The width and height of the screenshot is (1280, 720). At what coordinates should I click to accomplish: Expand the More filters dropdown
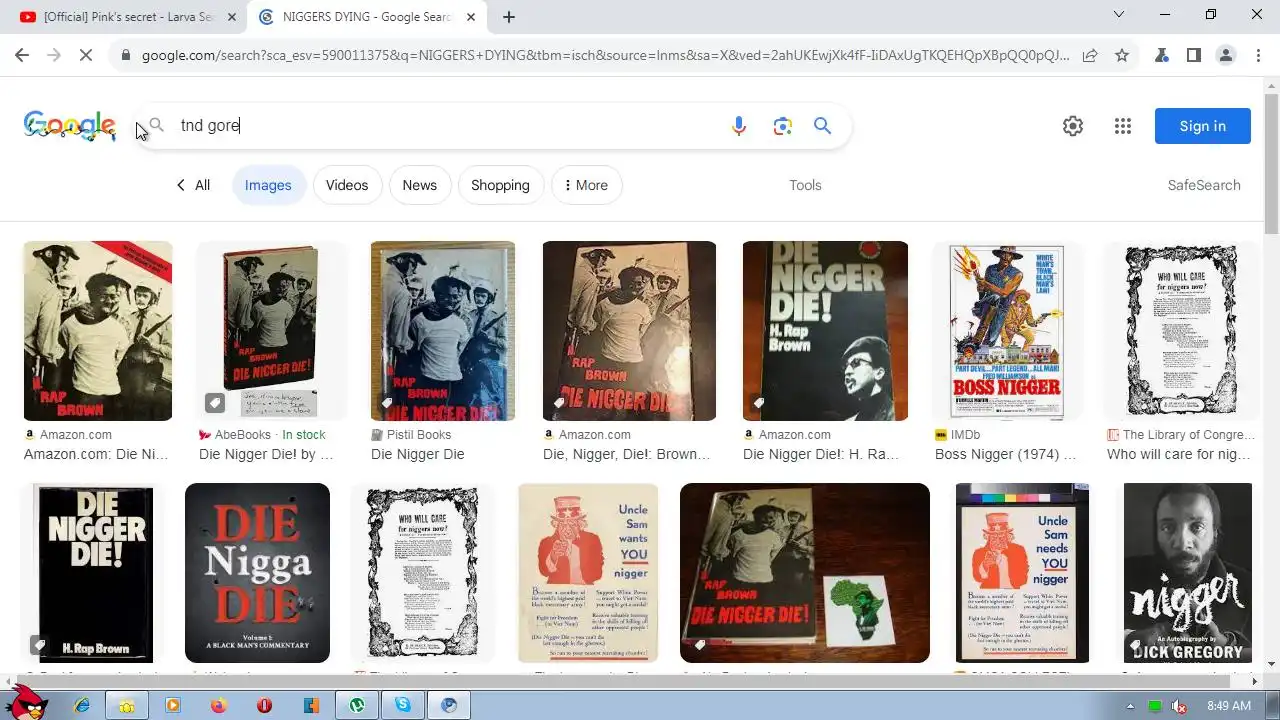[x=587, y=185]
